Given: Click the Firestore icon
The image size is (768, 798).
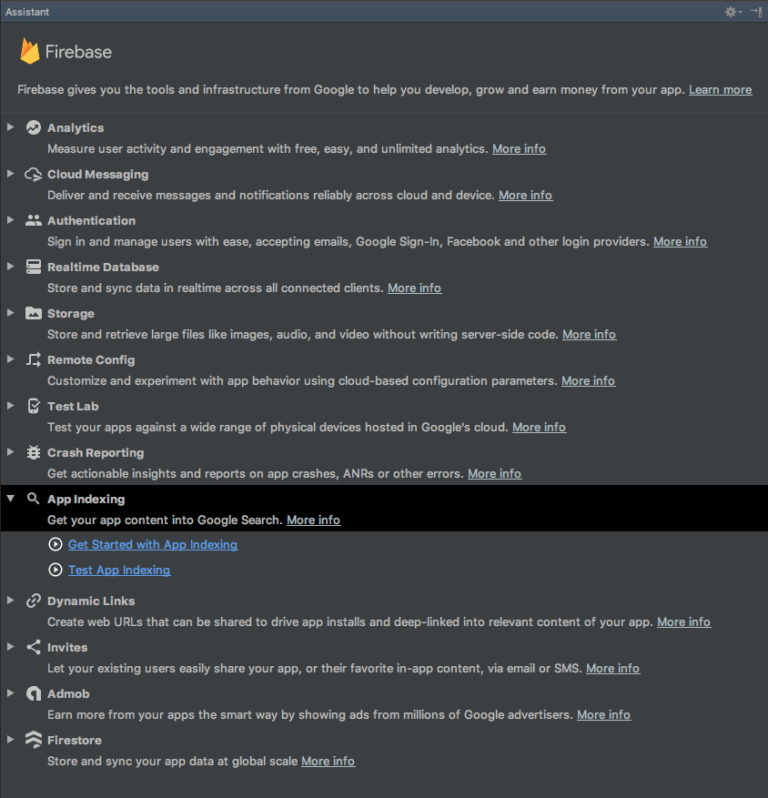Looking at the screenshot, I should pos(34,740).
